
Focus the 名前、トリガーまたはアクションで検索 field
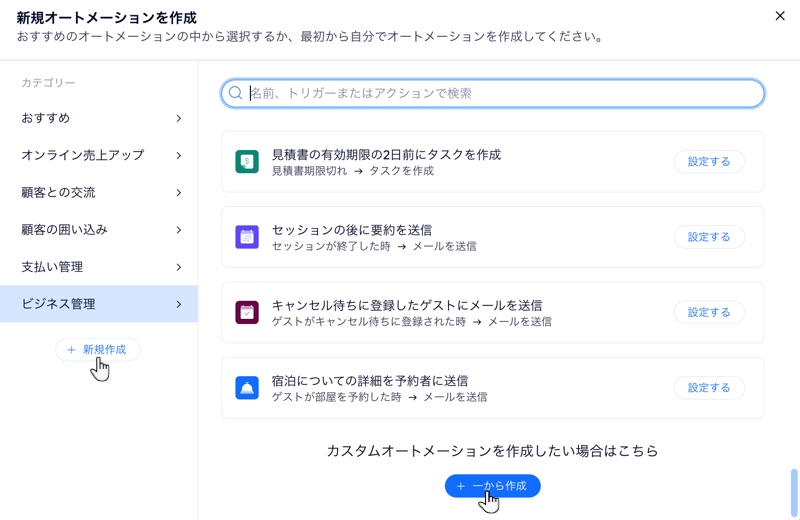tap(492, 93)
